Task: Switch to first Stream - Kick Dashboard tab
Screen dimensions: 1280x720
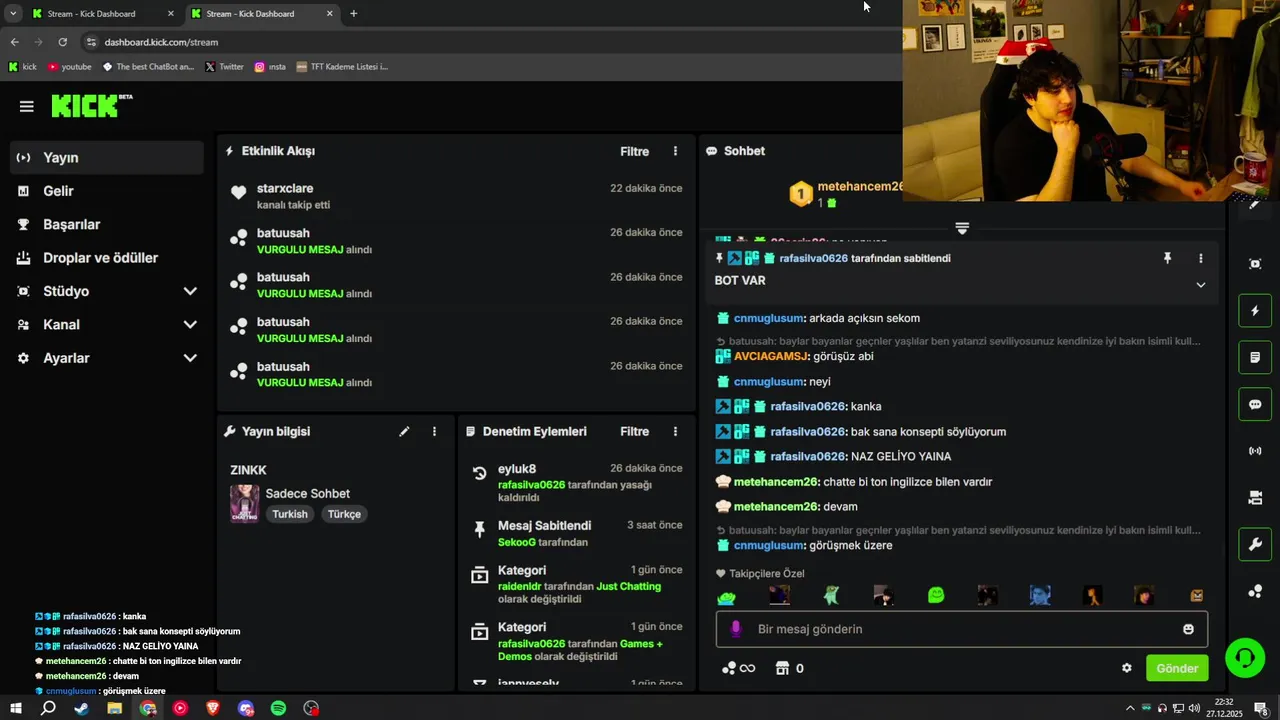Action: [103, 14]
